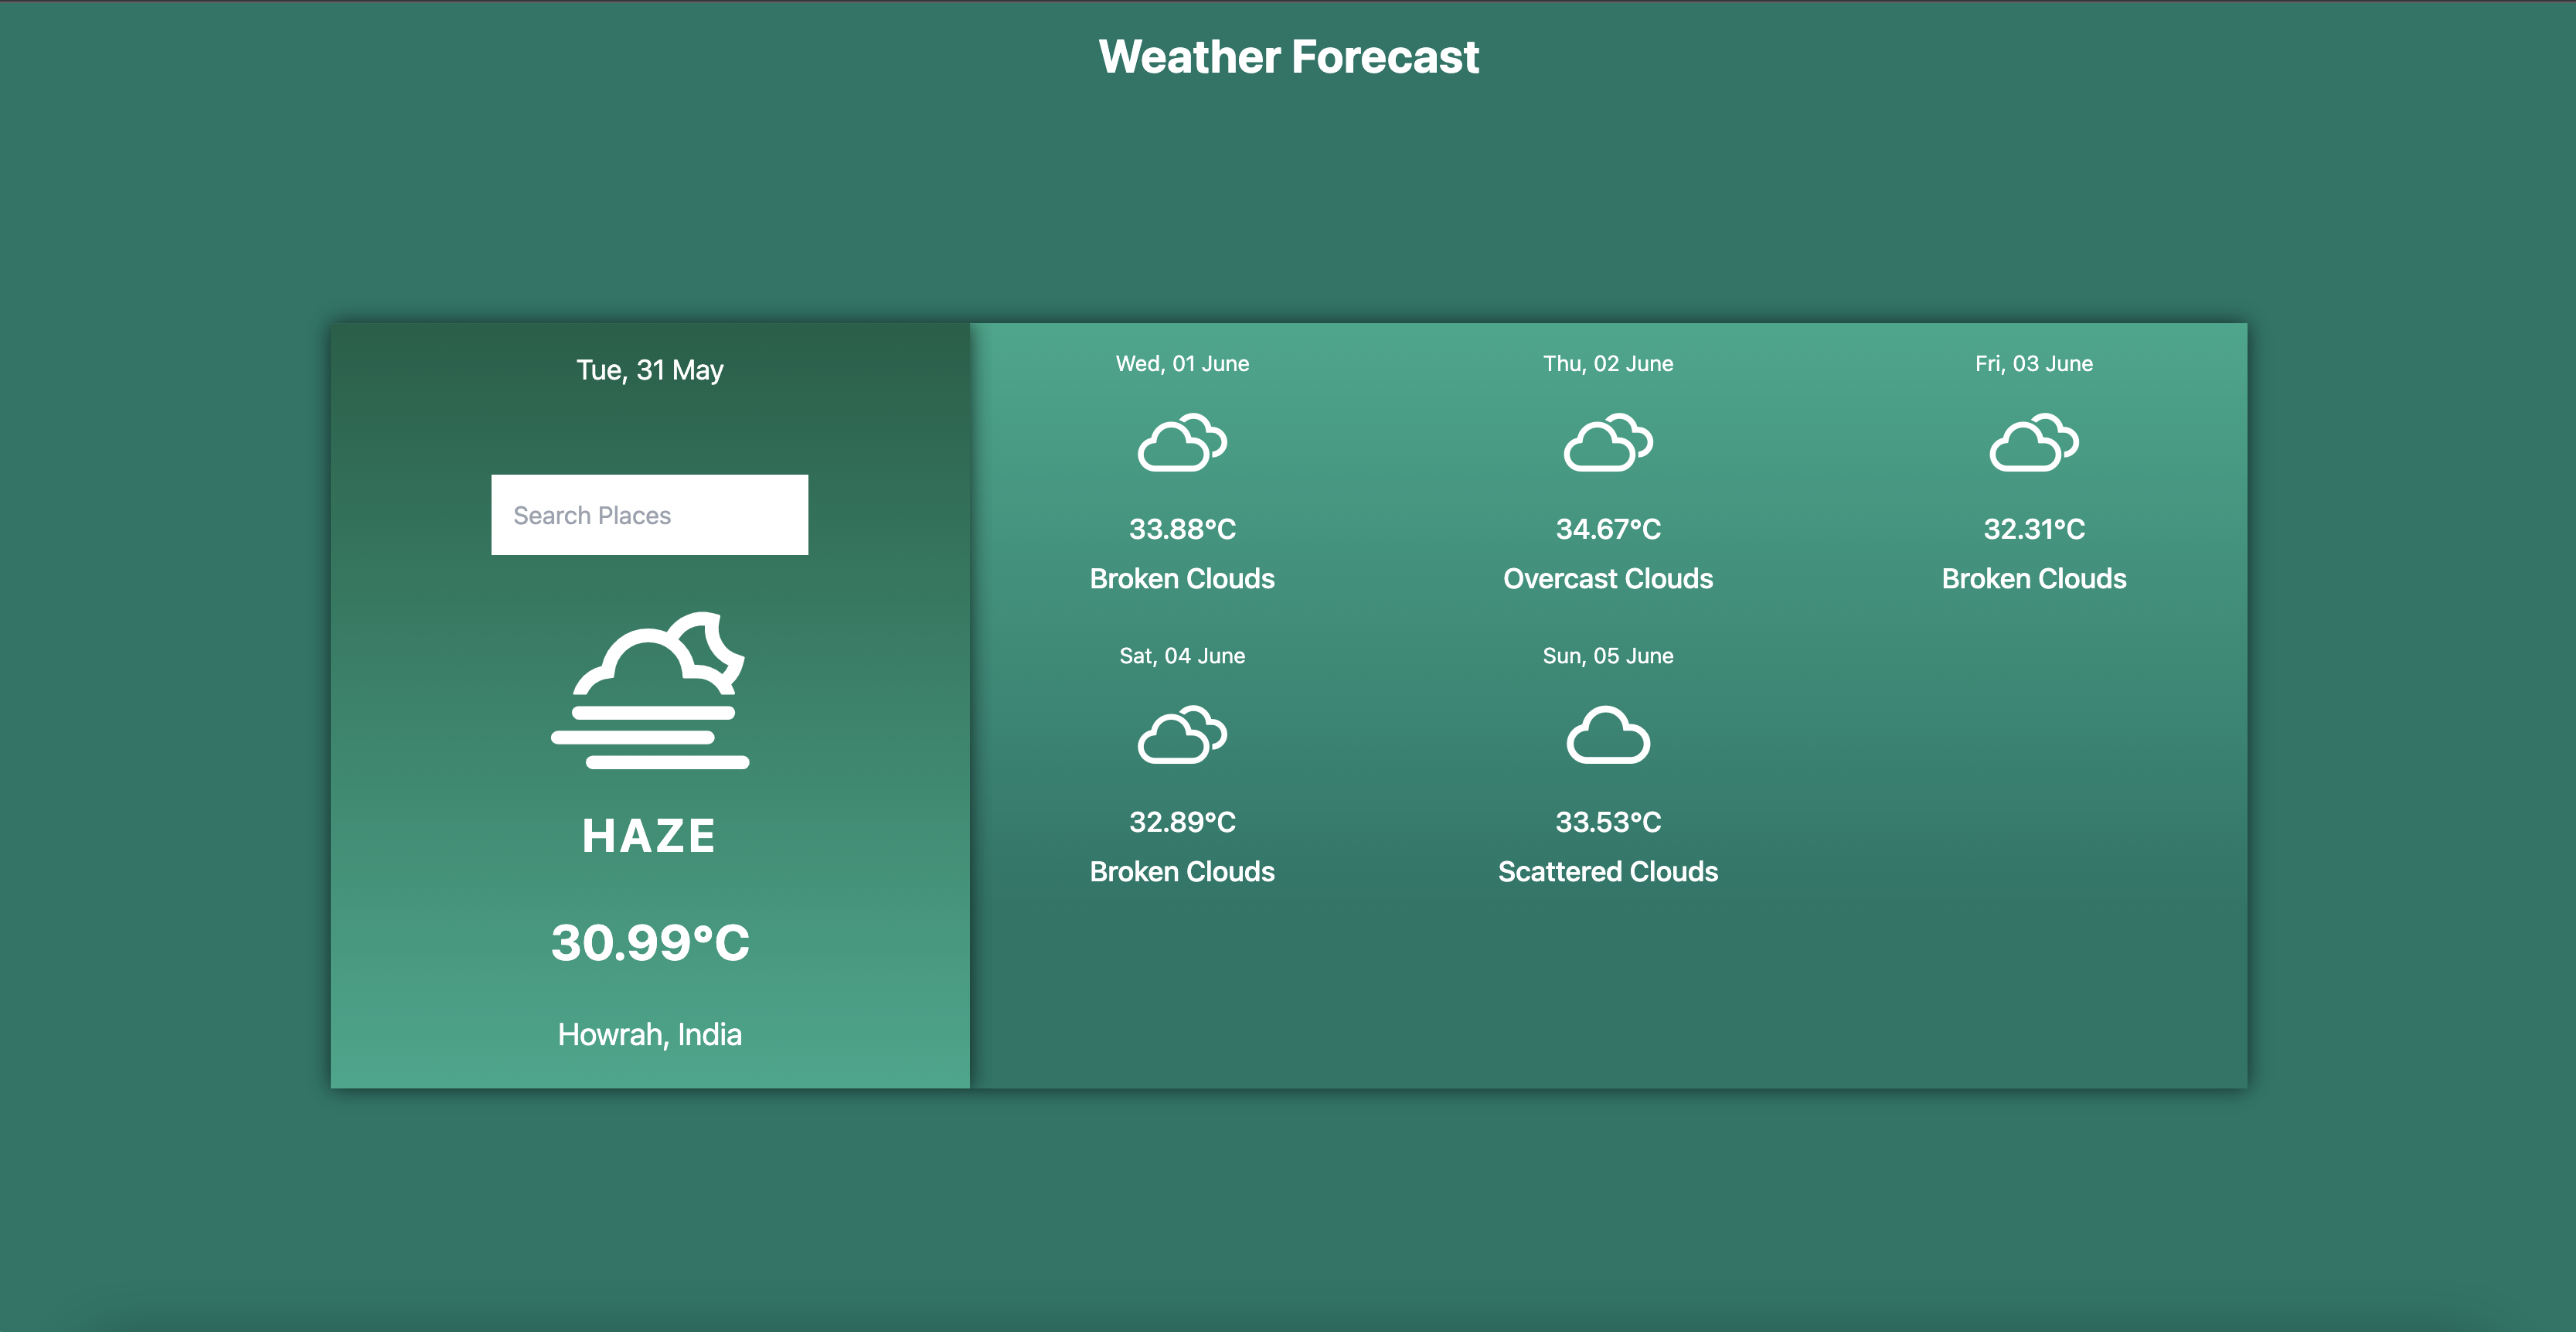The height and width of the screenshot is (1332, 2576).
Task: Click the 34.67°C temperature value
Action: tap(1608, 529)
